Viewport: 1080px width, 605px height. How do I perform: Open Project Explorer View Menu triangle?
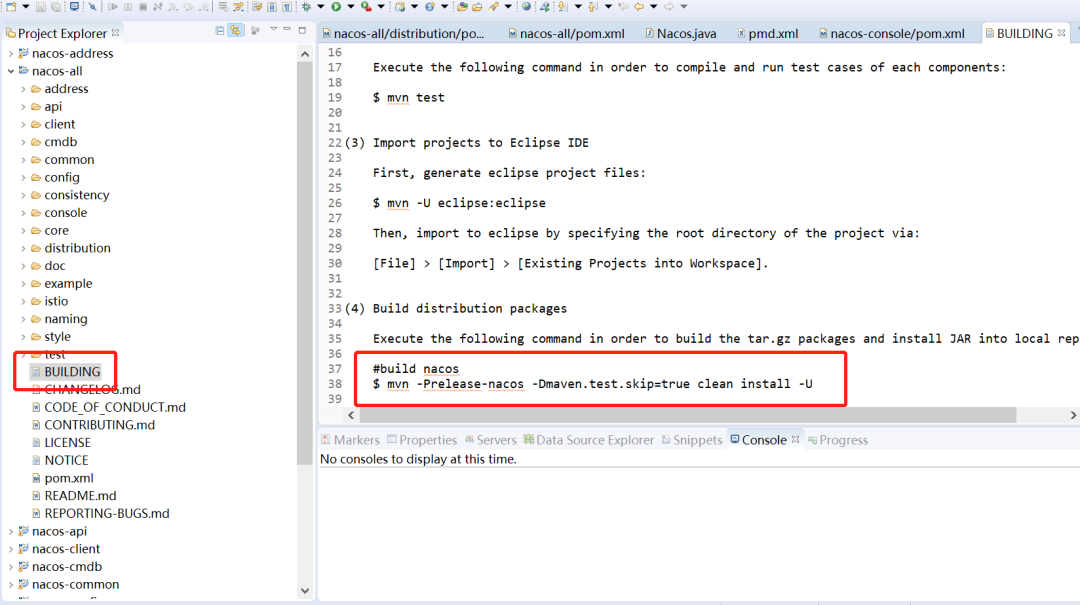[x=273, y=29]
